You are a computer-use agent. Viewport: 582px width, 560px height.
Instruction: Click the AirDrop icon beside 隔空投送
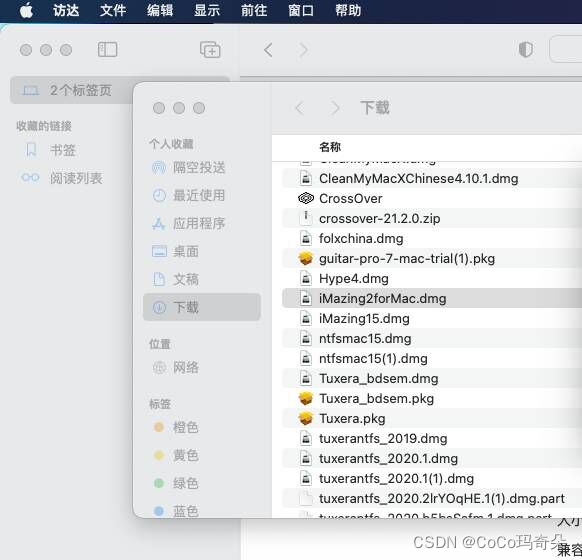(159, 168)
